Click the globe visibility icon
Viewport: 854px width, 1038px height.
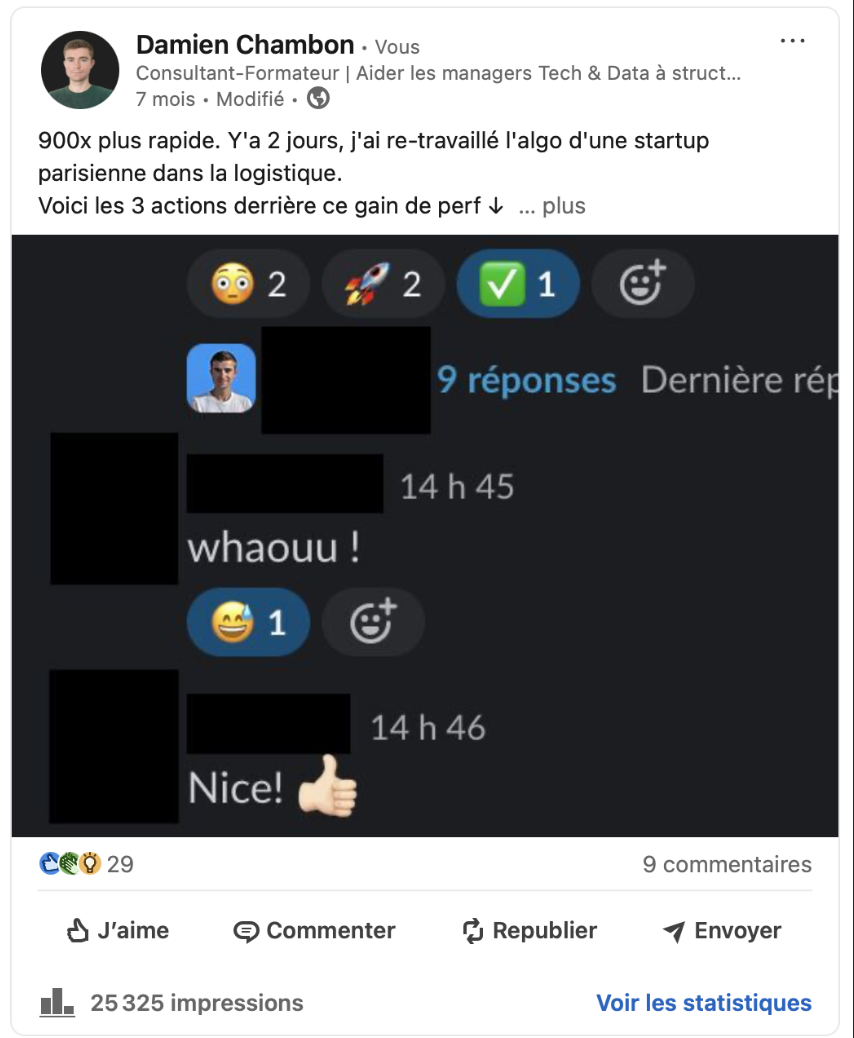[x=318, y=99]
